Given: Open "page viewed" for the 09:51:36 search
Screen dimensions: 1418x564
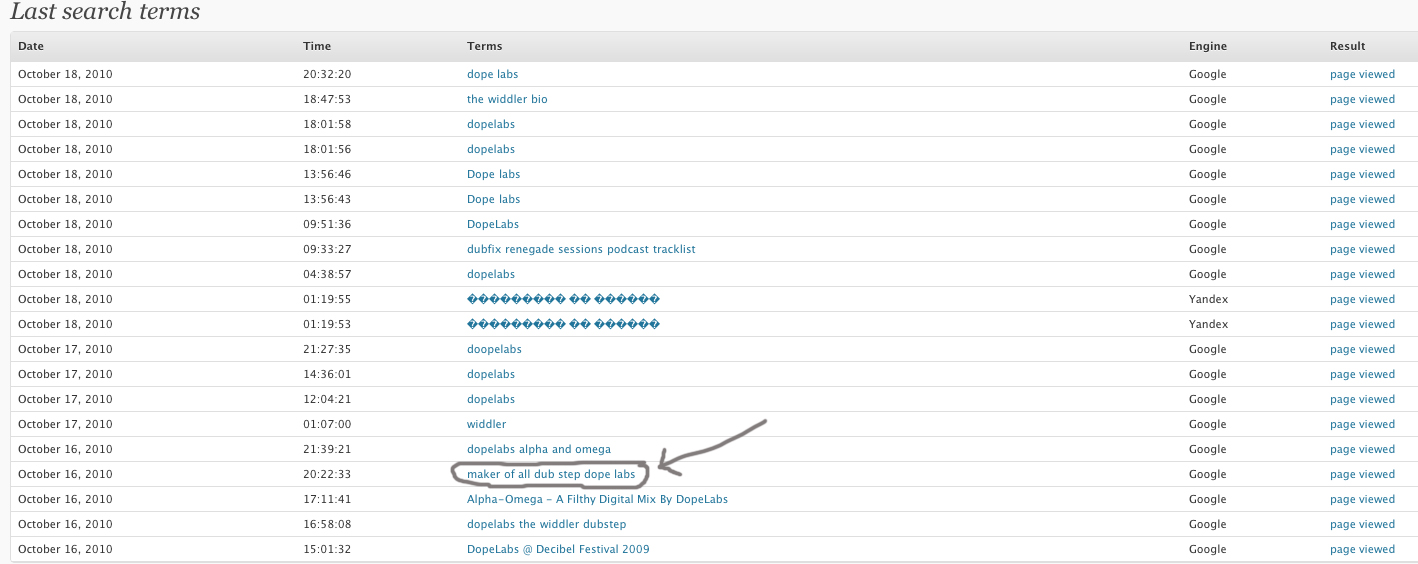Looking at the screenshot, I should [x=1362, y=224].
